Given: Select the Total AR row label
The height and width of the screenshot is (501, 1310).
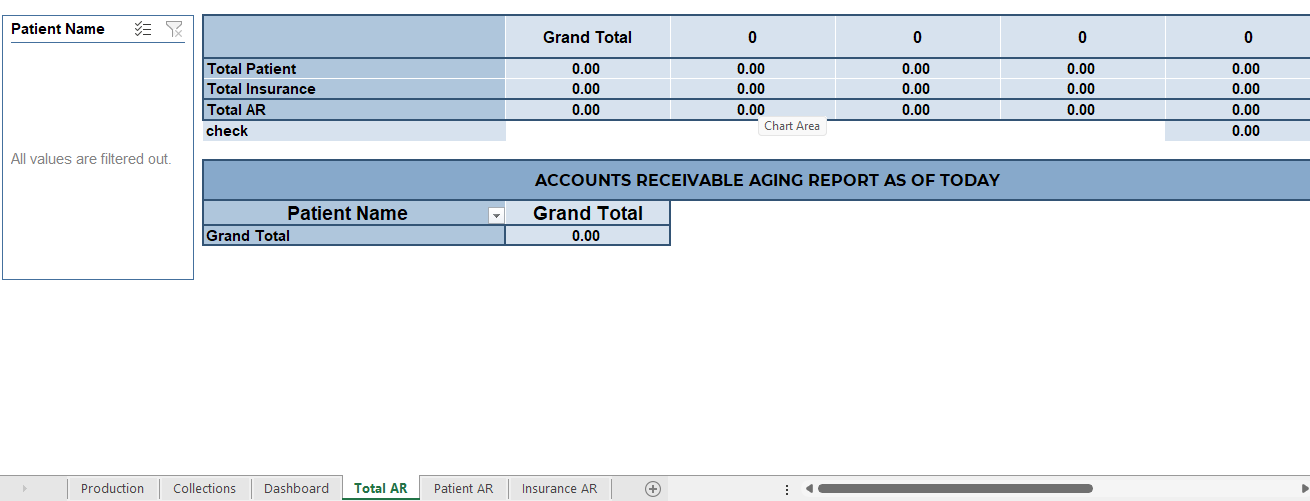Looking at the screenshot, I should 354,110.
